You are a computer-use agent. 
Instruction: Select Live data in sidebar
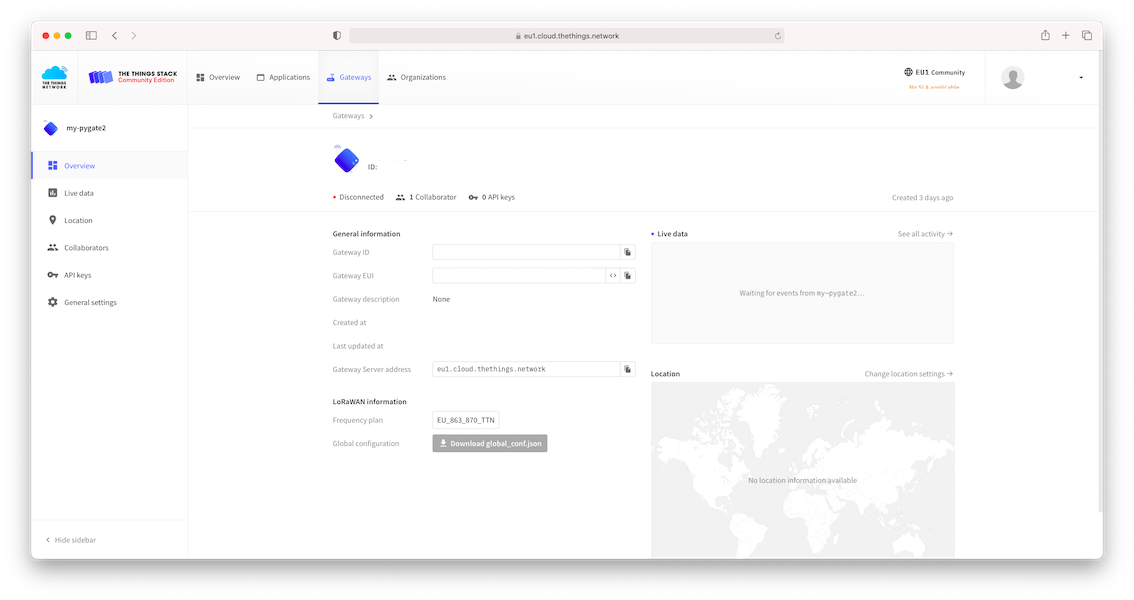point(78,193)
